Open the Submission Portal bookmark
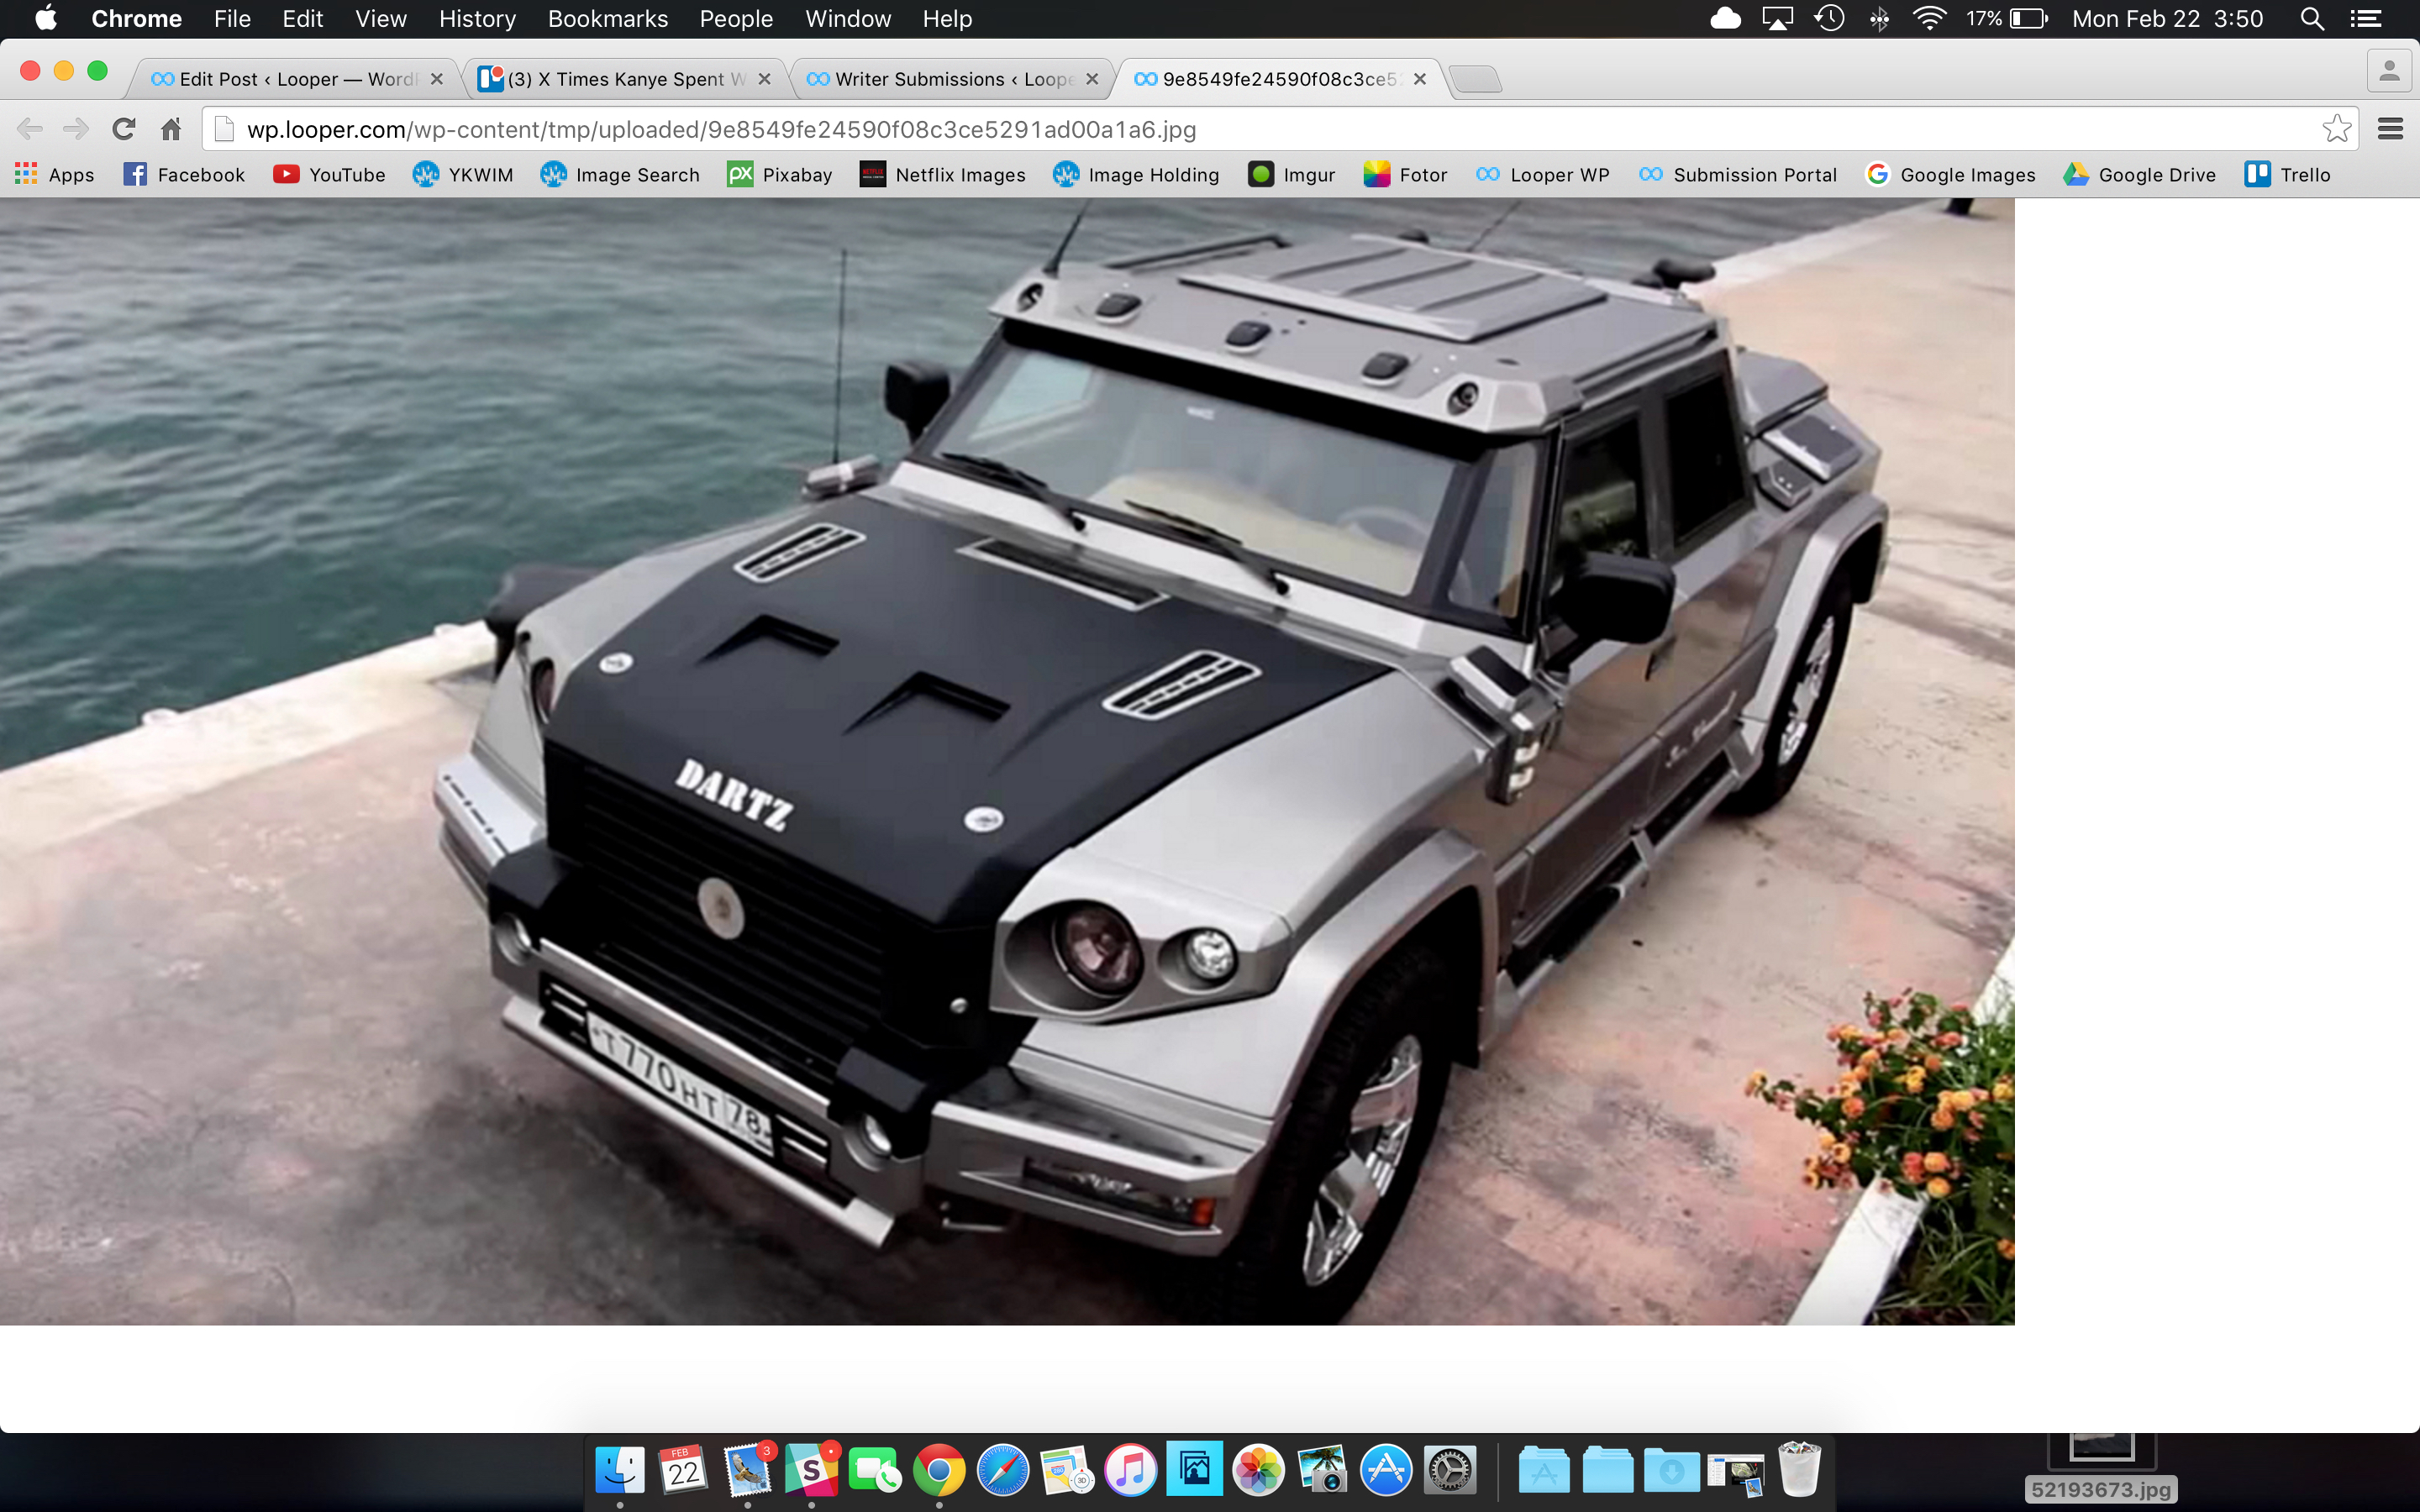 point(1738,175)
